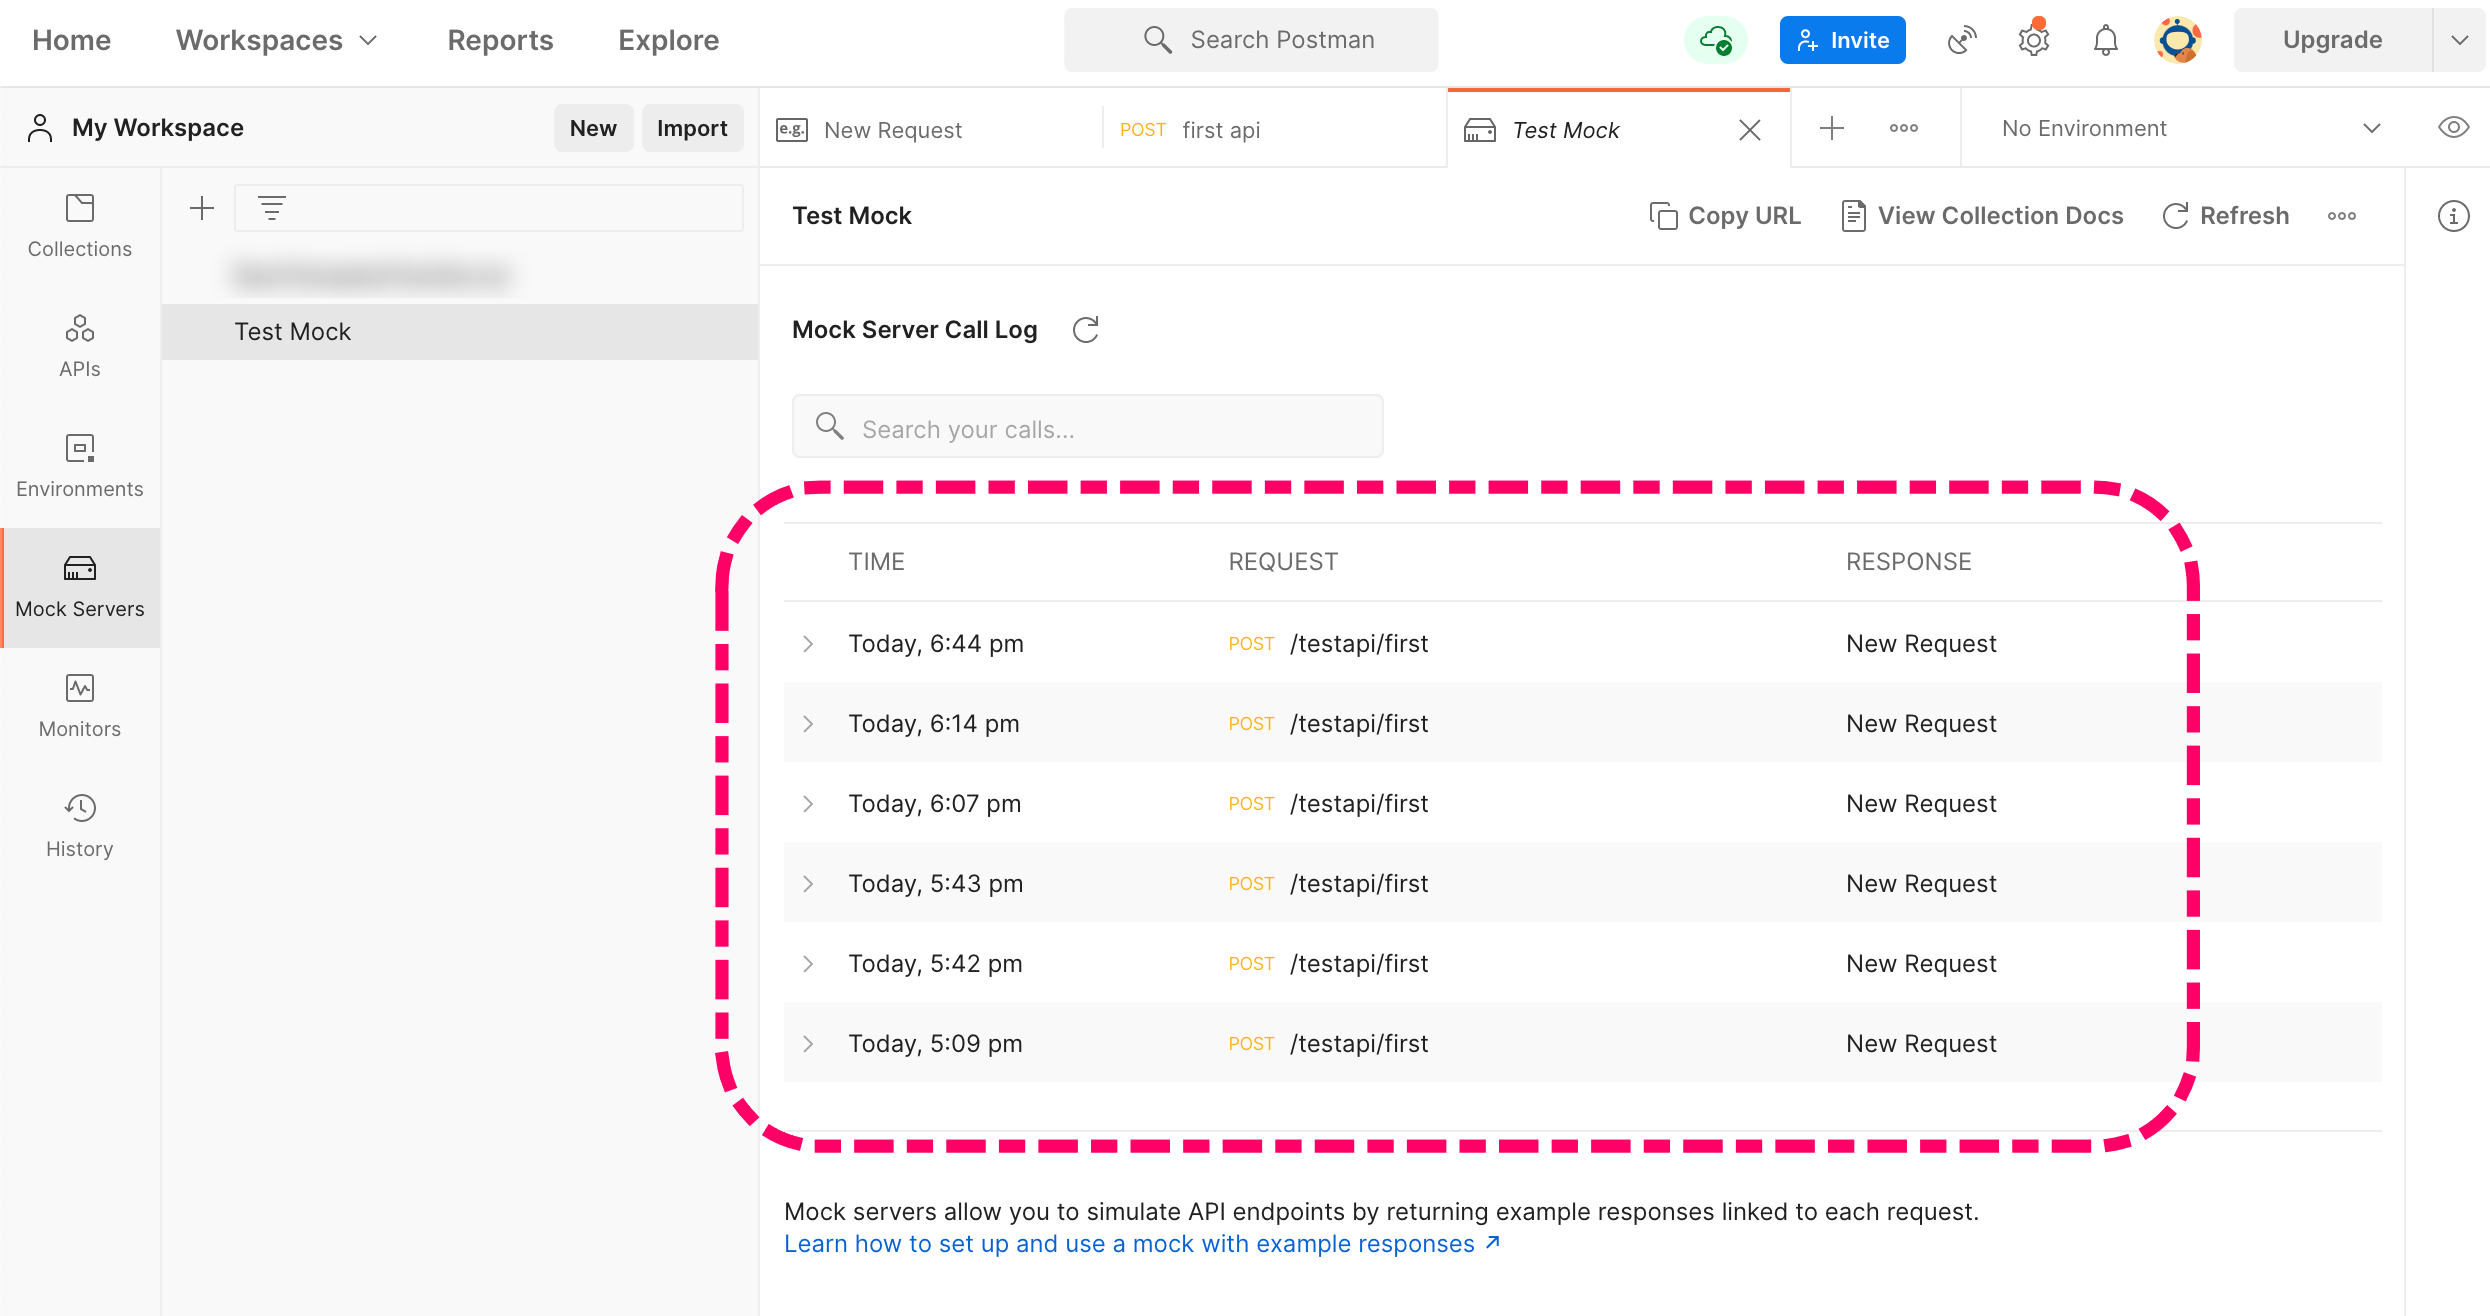Open the Monitors sidebar section
This screenshot has width=2490, height=1316.
pyautogui.click(x=79, y=706)
